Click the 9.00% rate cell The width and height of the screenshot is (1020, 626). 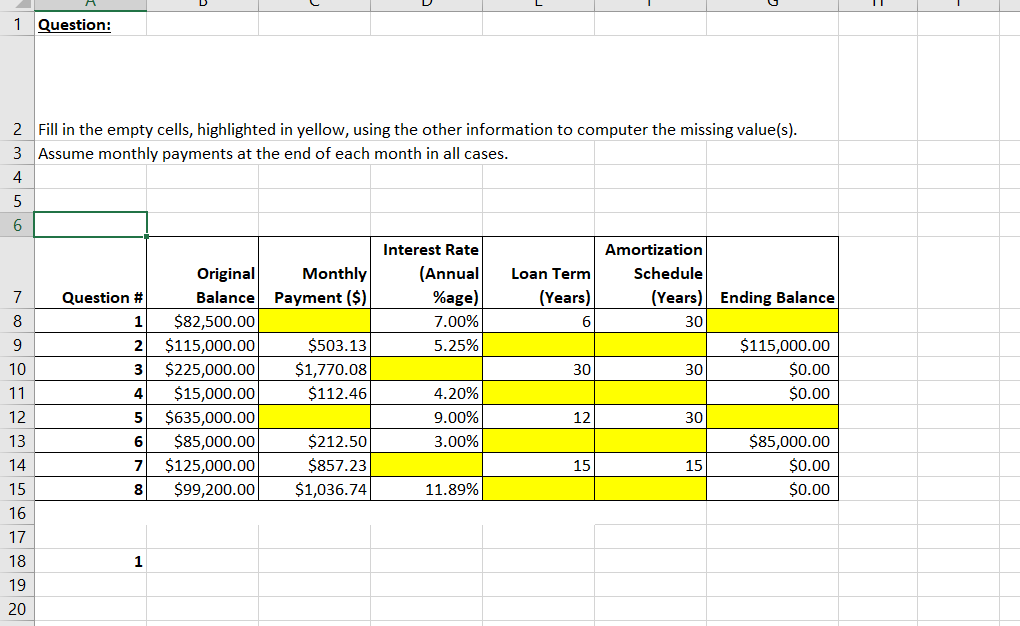click(427, 417)
